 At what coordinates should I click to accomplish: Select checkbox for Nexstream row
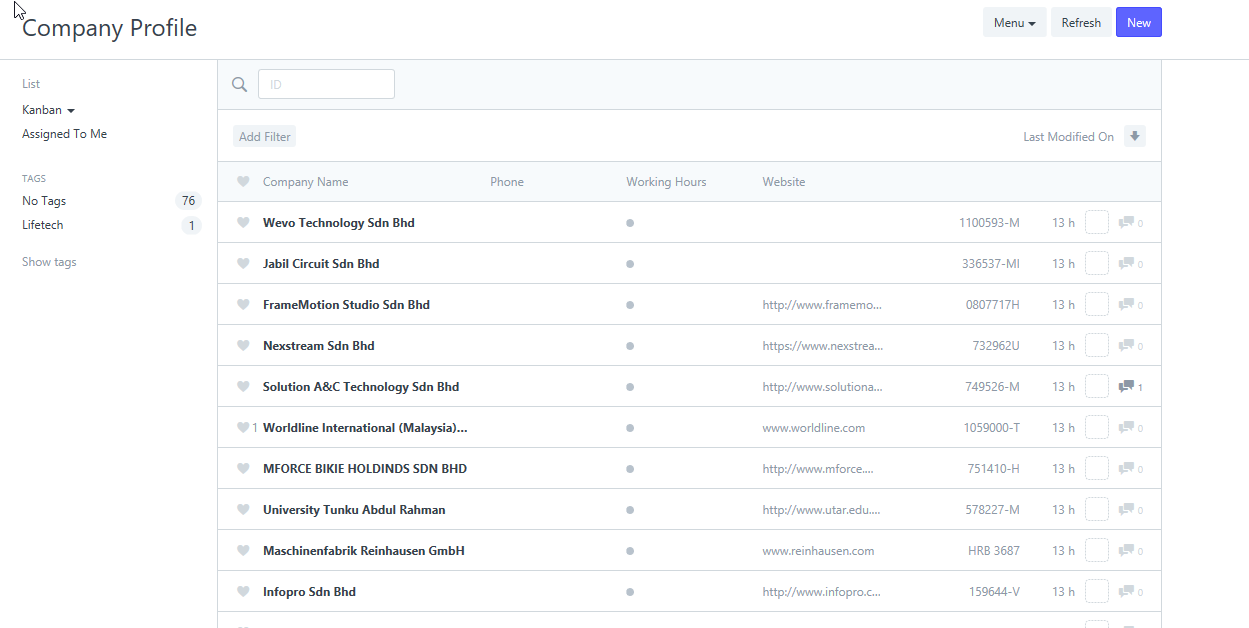1097,345
